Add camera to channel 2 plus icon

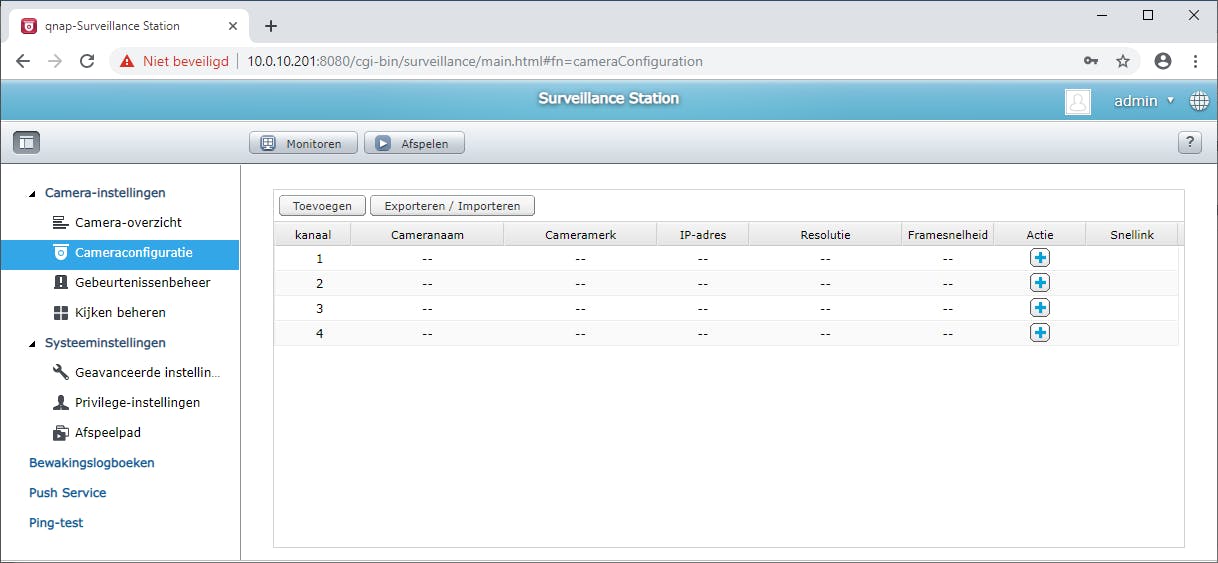click(1040, 283)
